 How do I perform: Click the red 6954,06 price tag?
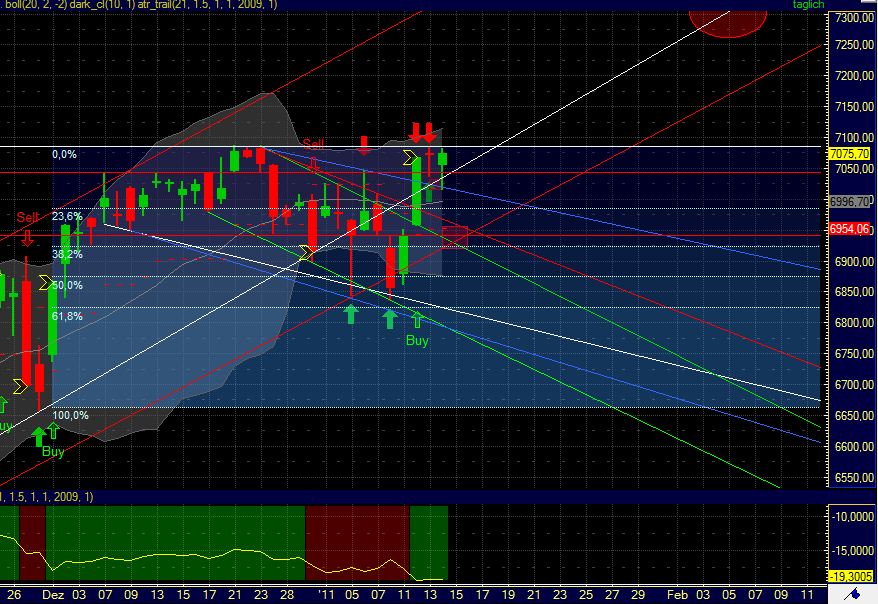coord(849,228)
